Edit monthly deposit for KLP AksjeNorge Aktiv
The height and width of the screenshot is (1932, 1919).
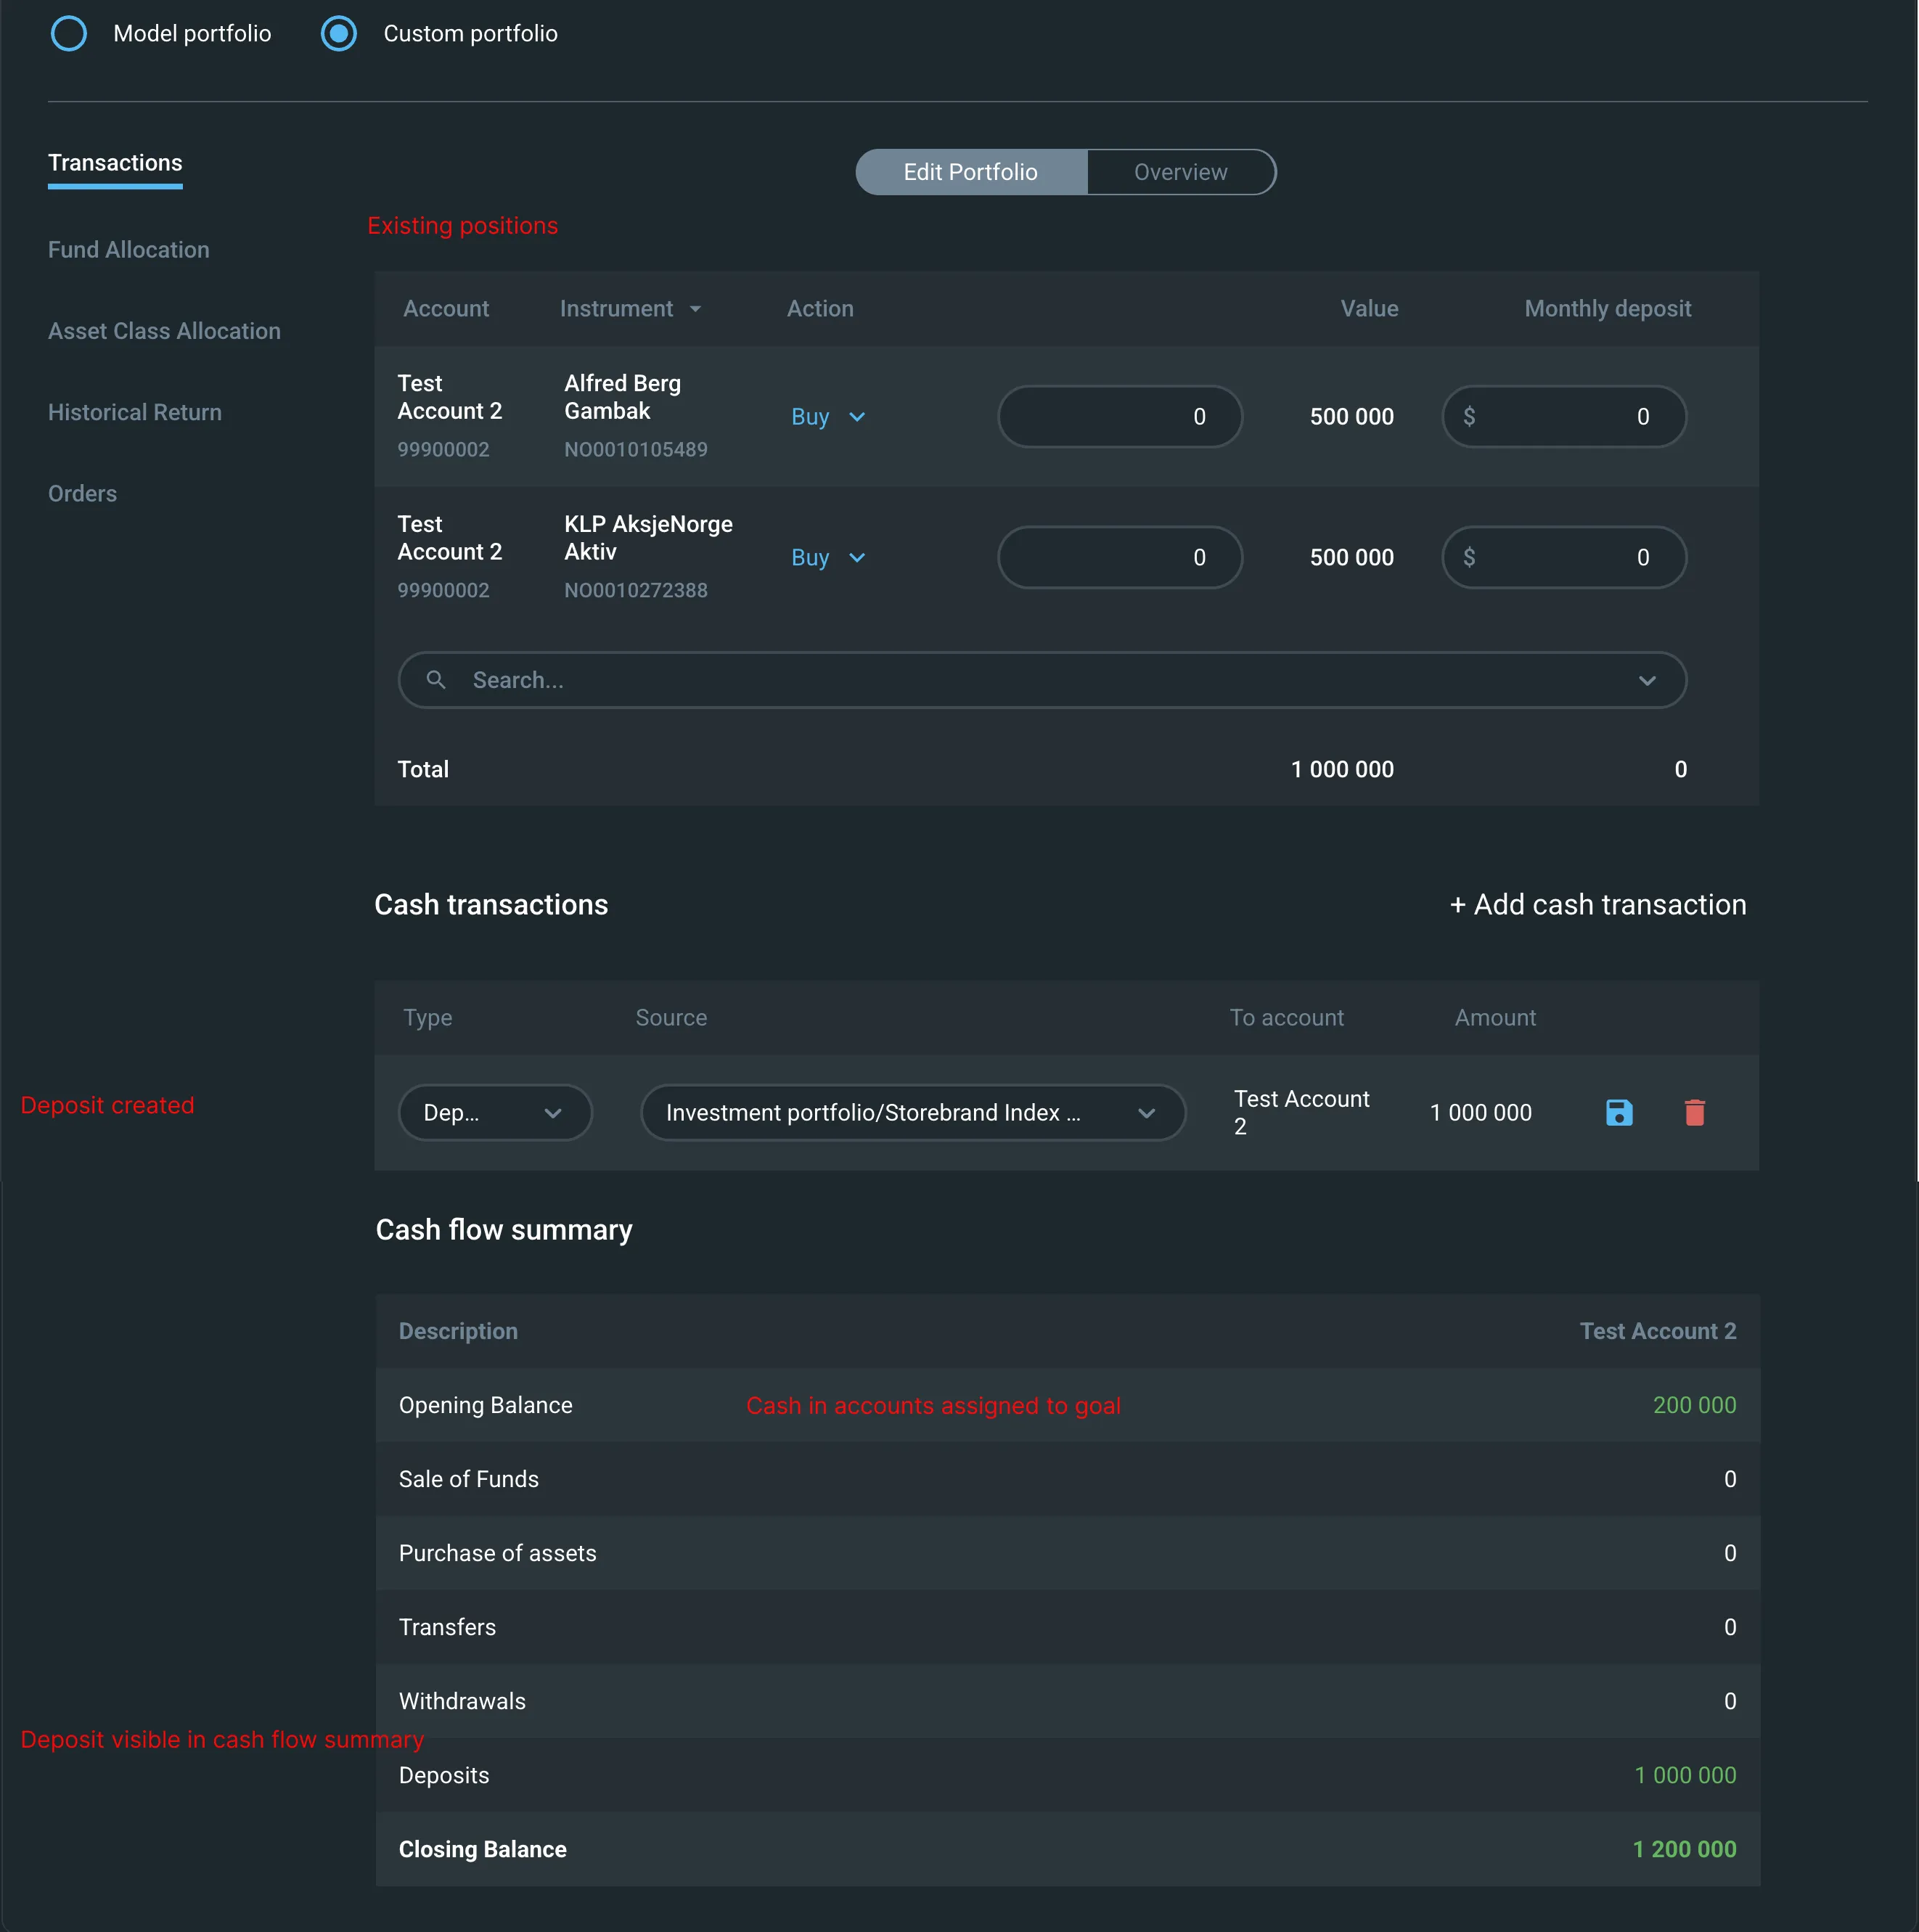[x=1564, y=558]
